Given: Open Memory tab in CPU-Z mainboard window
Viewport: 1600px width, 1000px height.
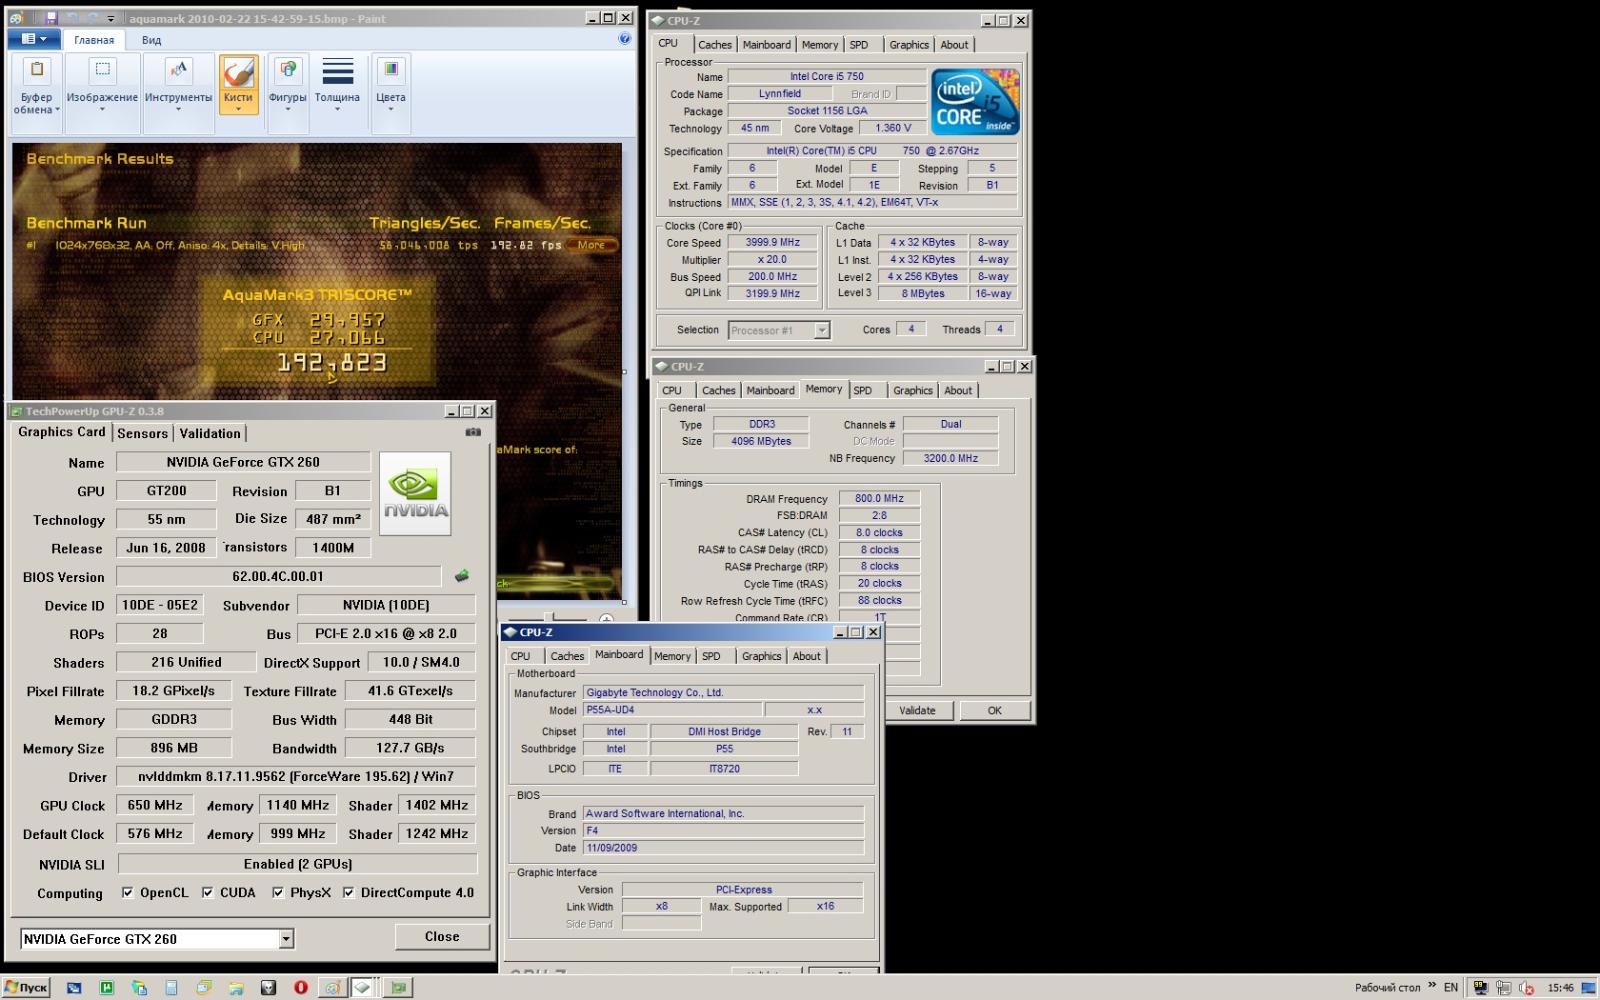Looking at the screenshot, I should point(672,657).
